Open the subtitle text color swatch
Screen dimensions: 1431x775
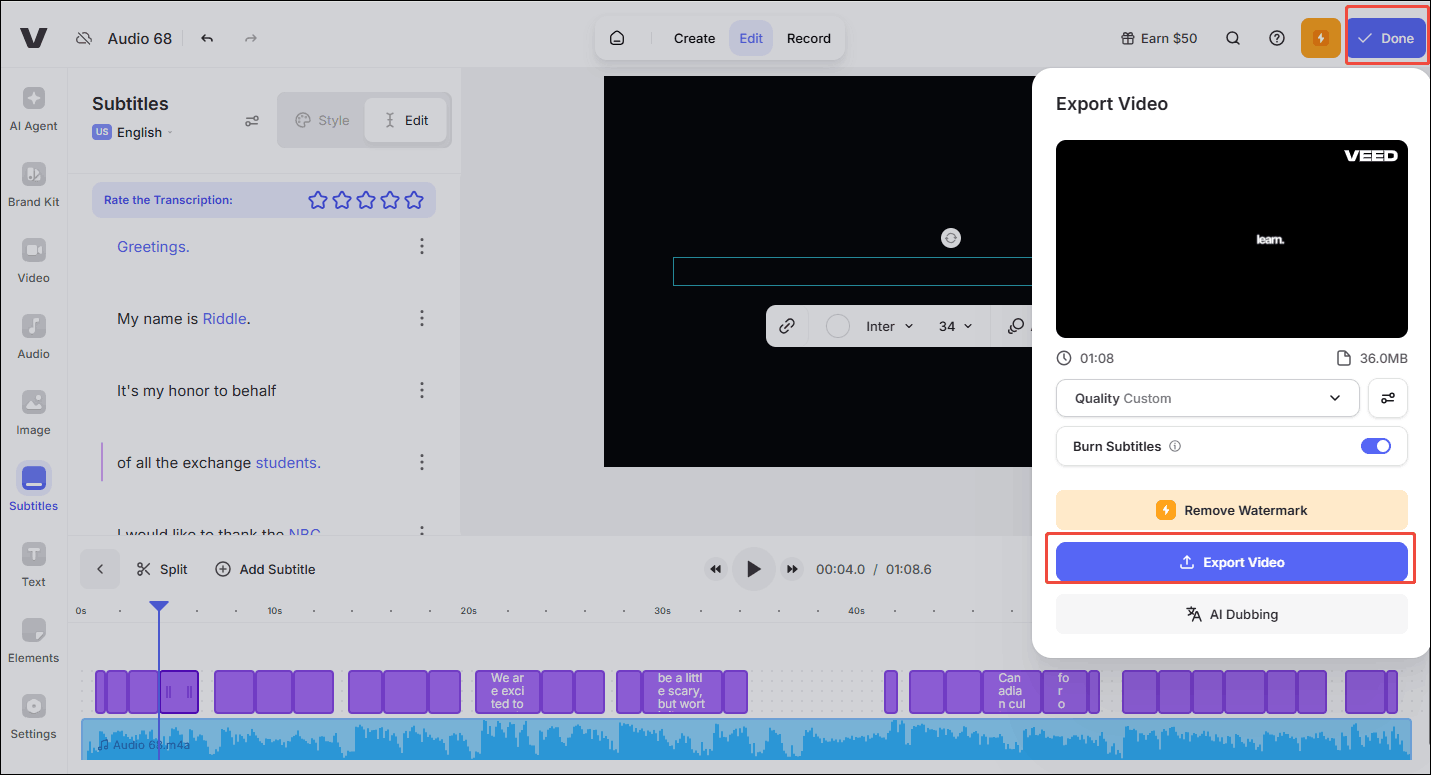[838, 326]
